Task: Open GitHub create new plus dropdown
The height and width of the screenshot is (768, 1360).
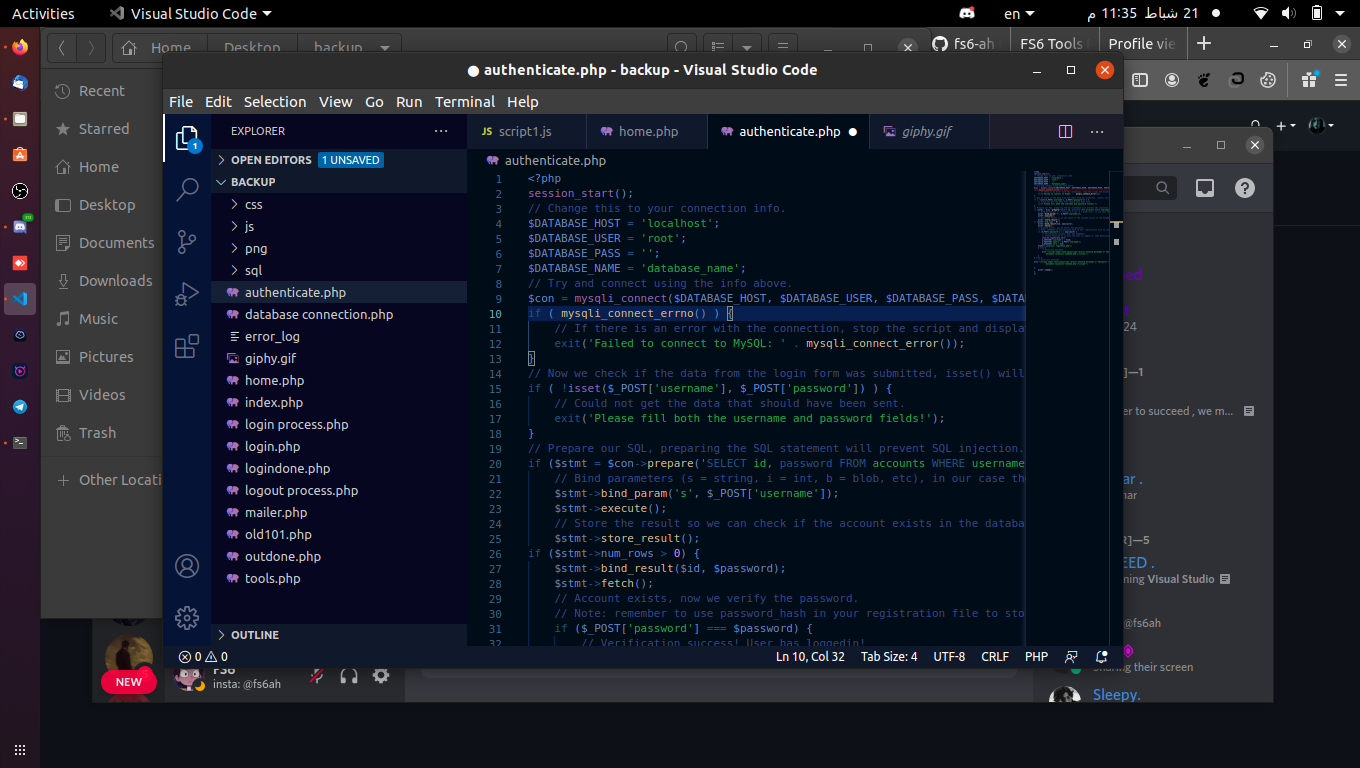Action: pos(1285,125)
